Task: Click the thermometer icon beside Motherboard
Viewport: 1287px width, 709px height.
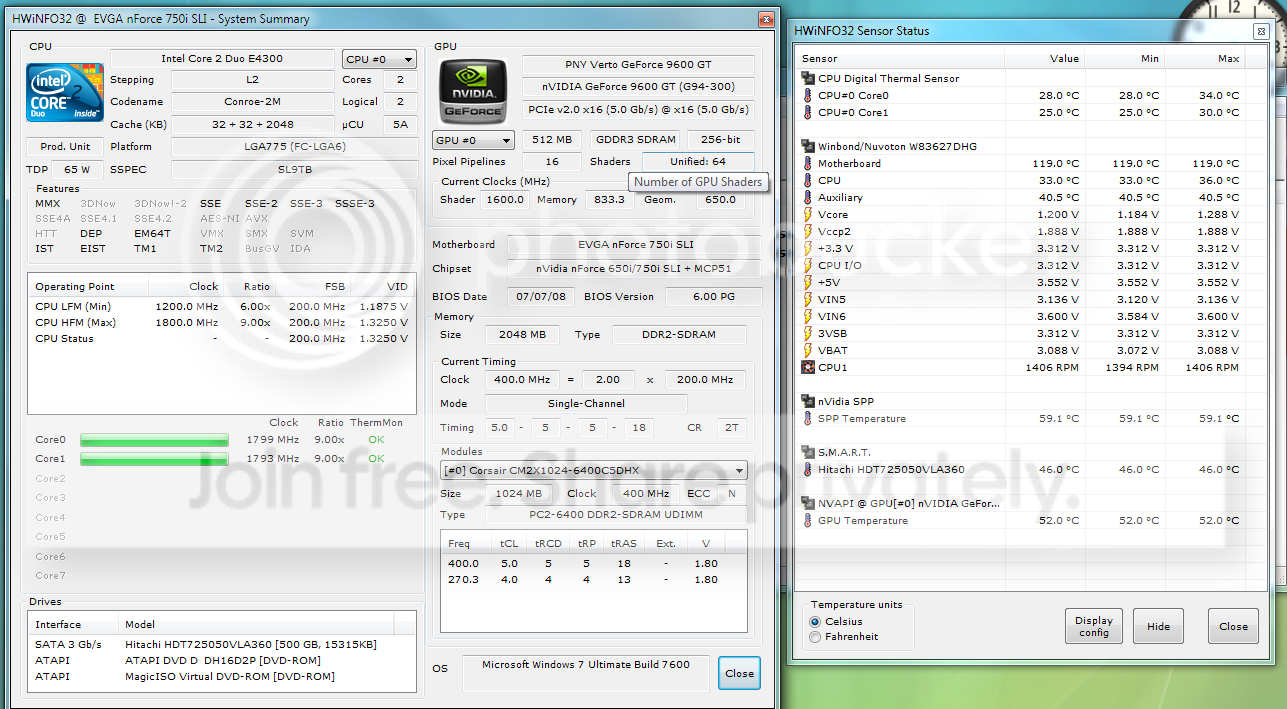Action: pyautogui.click(x=808, y=163)
